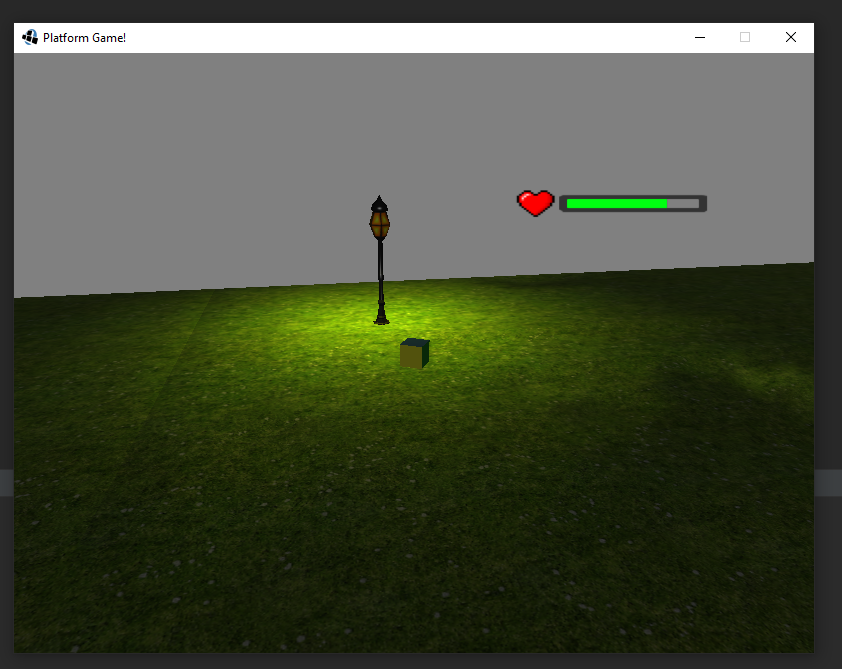Select the street lamp lantern head
The image size is (842, 669).
(379, 219)
